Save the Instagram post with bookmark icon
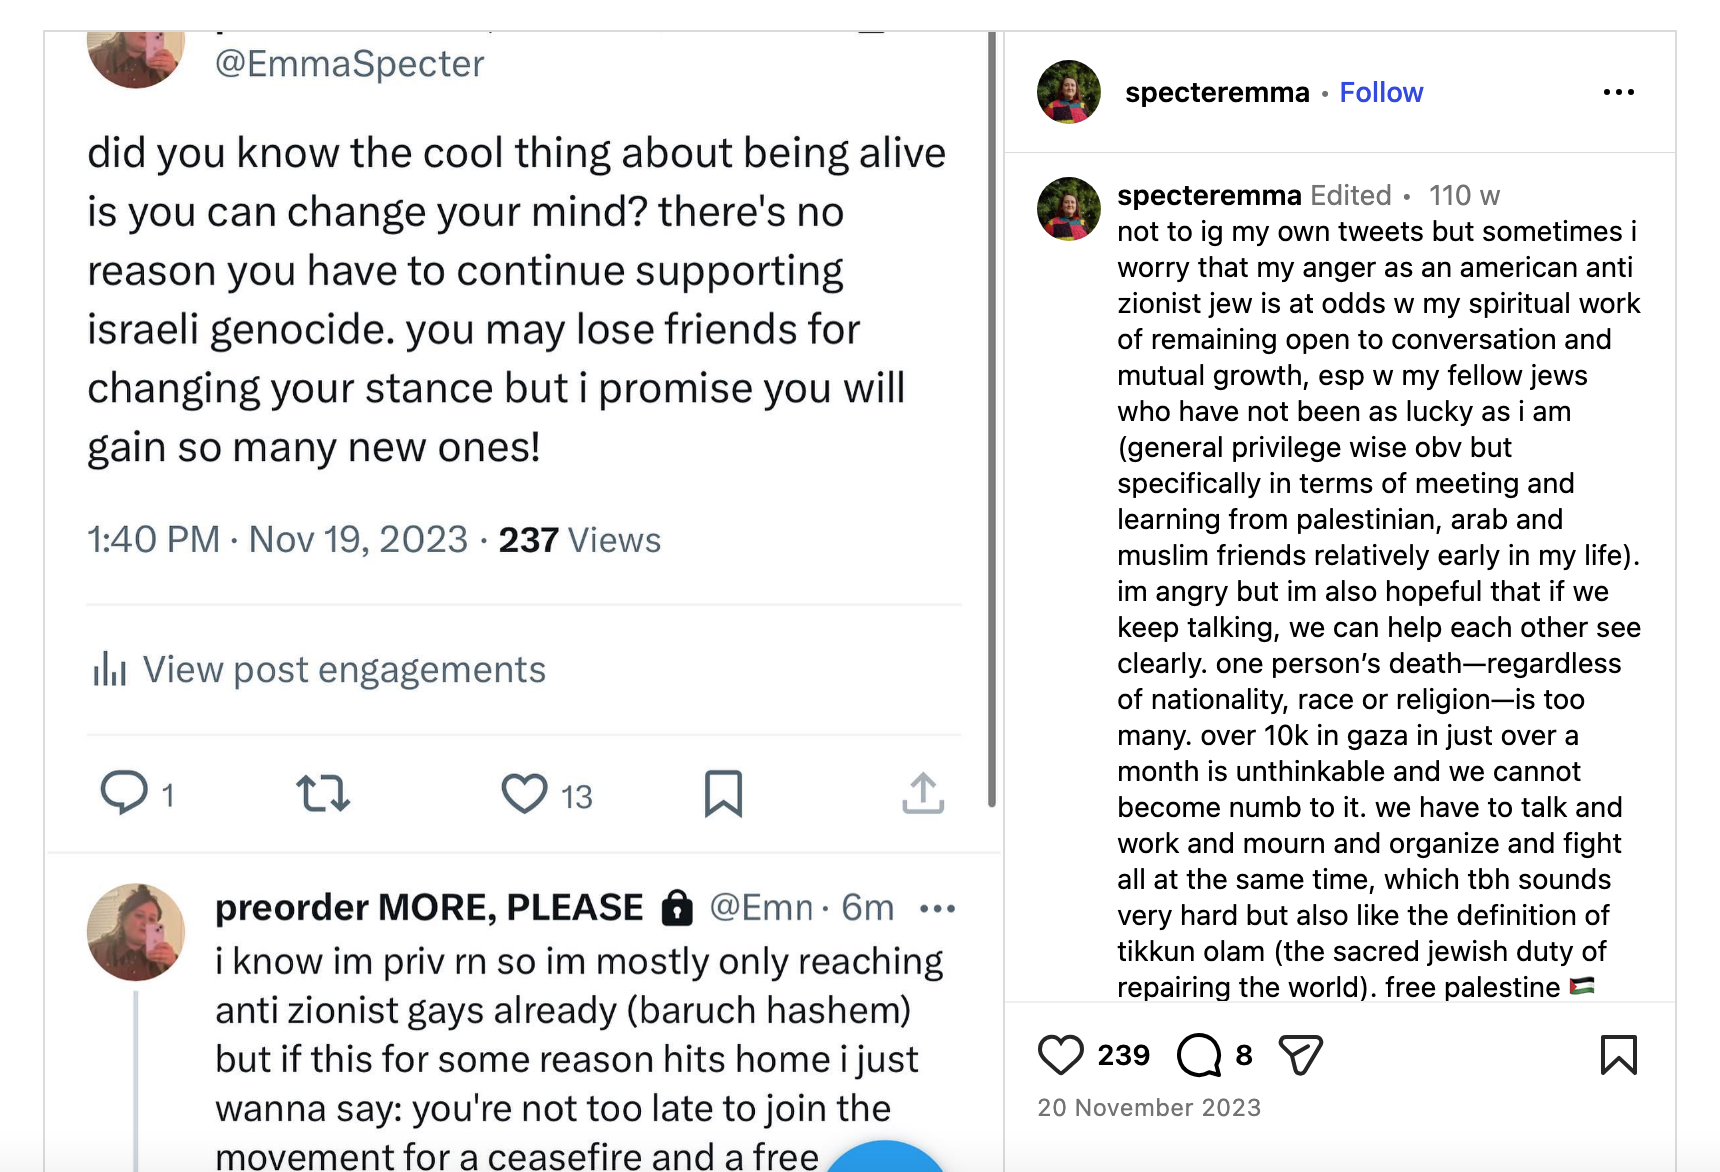Image resolution: width=1720 pixels, height=1172 pixels. tap(1618, 1055)
